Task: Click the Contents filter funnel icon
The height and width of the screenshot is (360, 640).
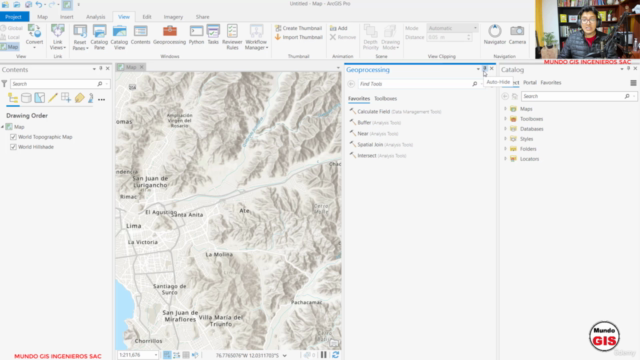Action: (4, 84)
